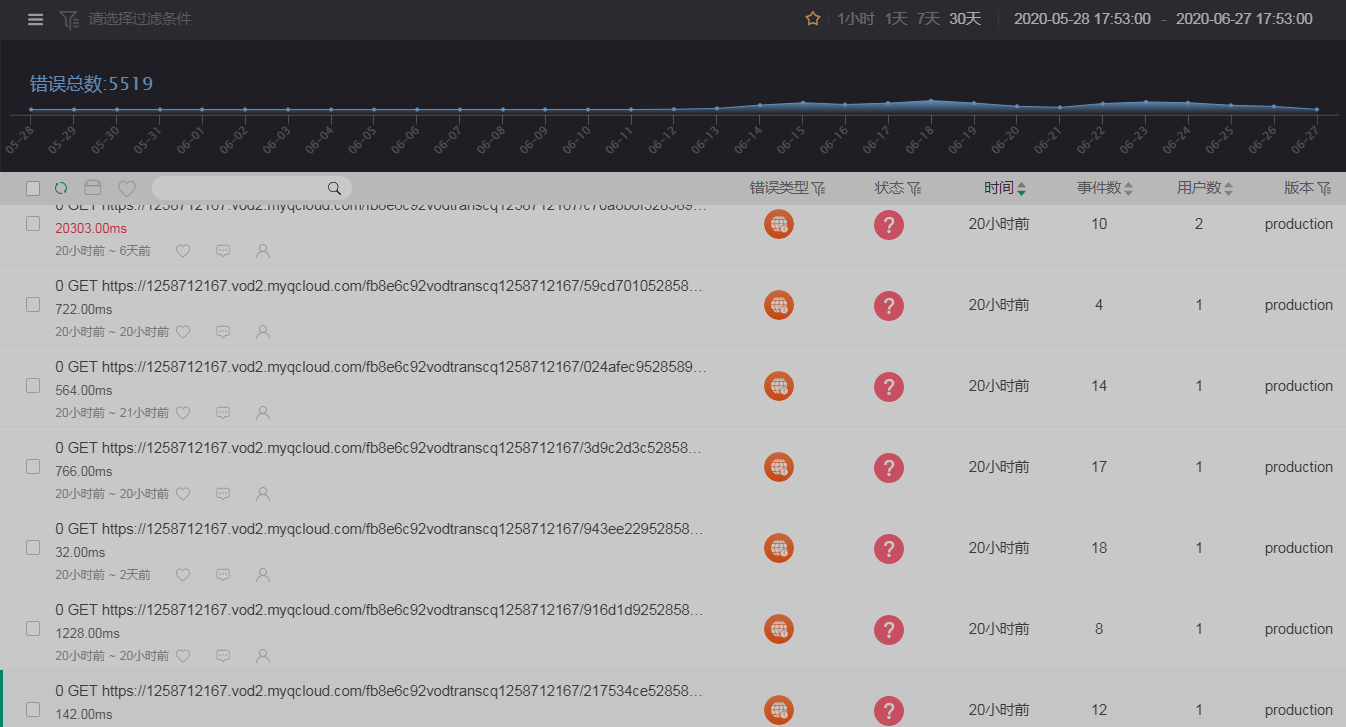The height and width of the screenshot is (727, 1346).
Task: Click the comment icon on the 722.00ms row
Action: point(223,331)
